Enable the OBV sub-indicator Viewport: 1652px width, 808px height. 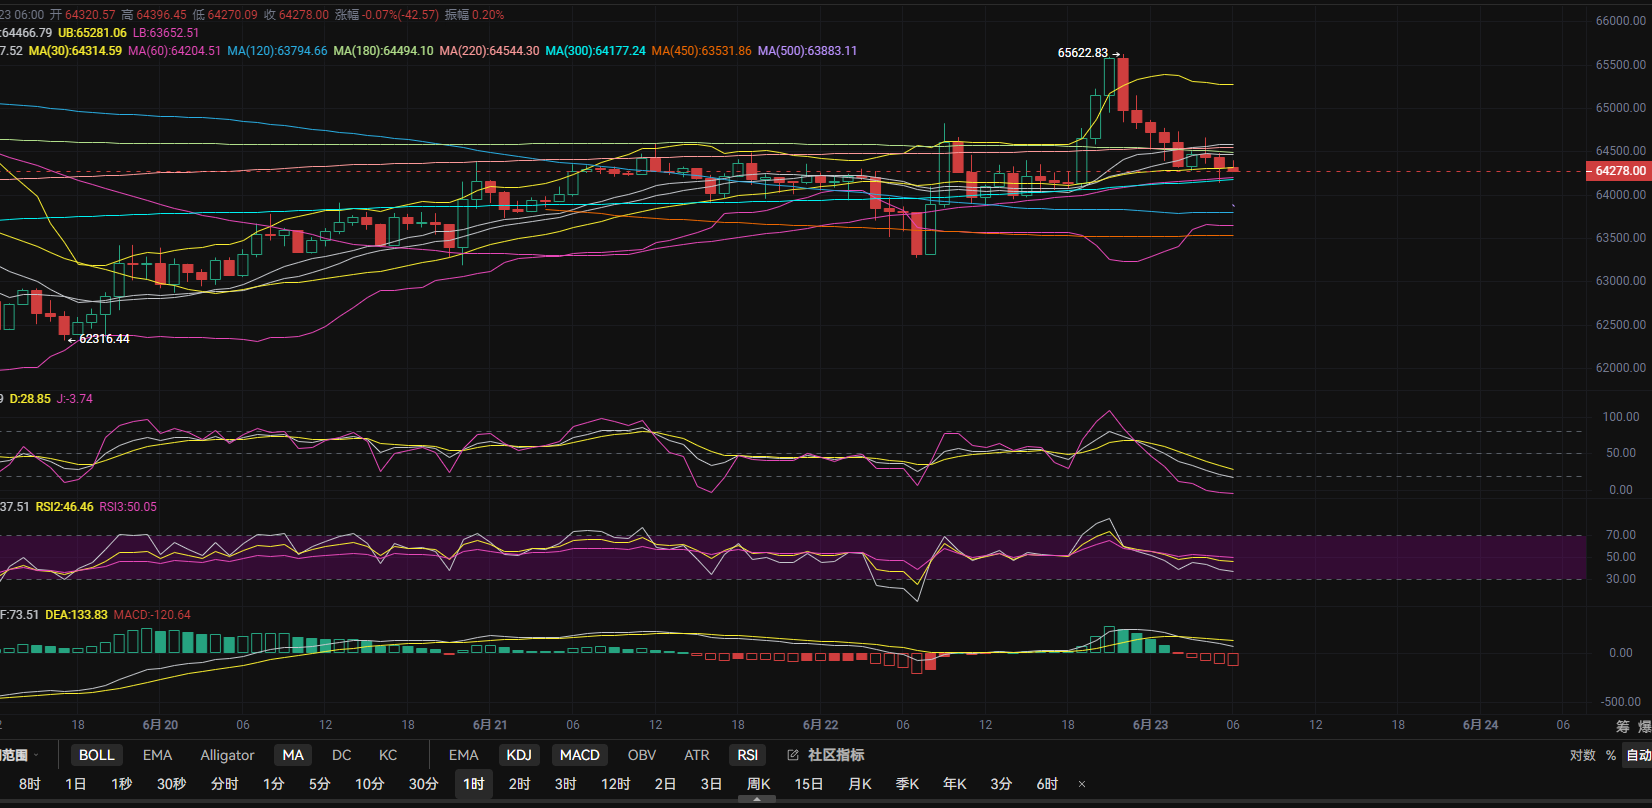641,755
